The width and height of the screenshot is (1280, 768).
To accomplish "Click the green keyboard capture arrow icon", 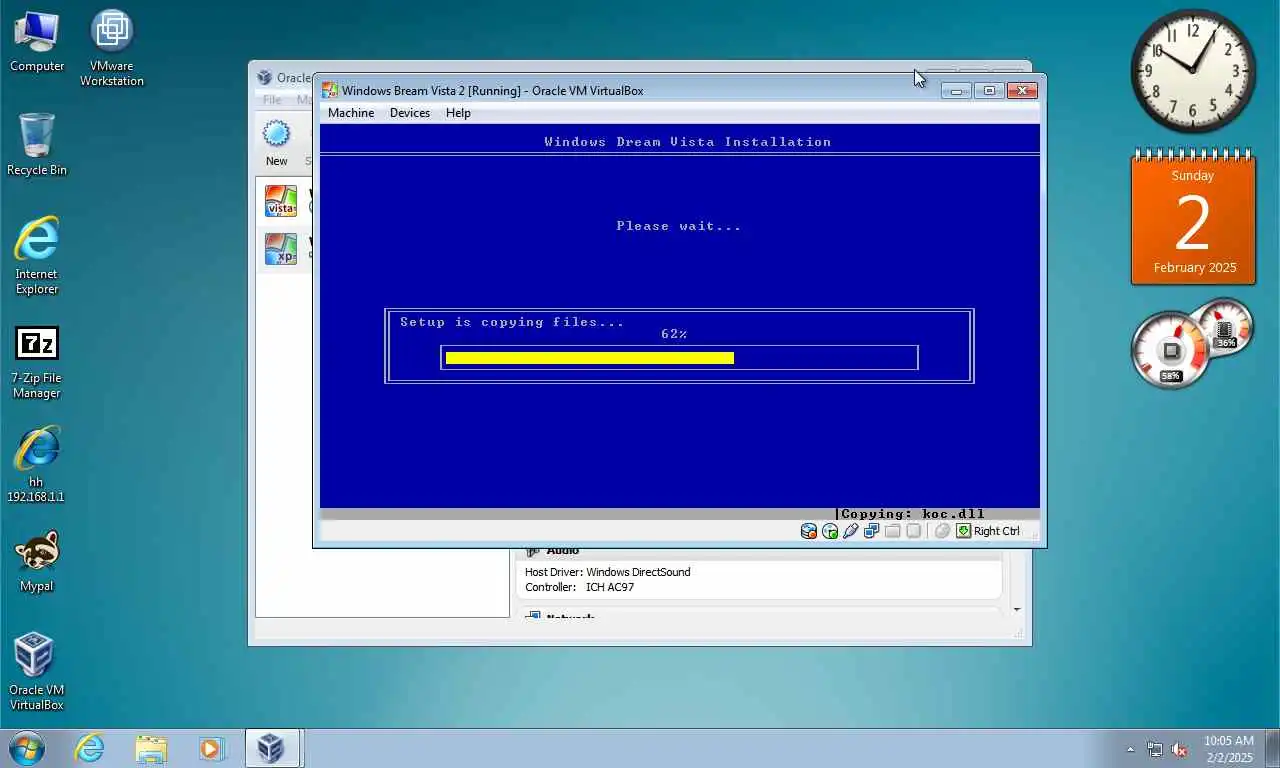I will 963,531.
